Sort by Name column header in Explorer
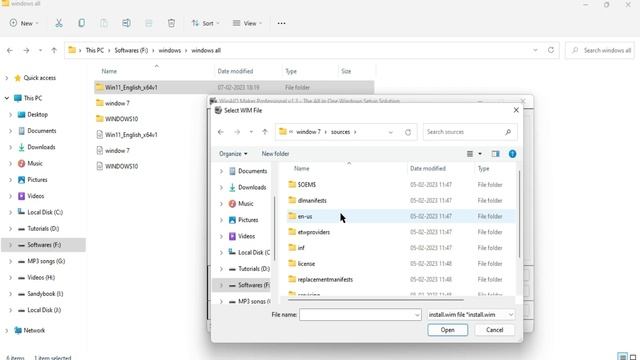This screenshot has width=640, height=360. point(109,71)
